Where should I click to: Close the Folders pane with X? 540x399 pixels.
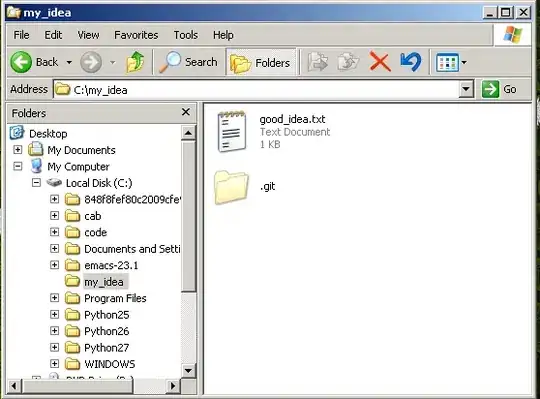pos(186,112)
